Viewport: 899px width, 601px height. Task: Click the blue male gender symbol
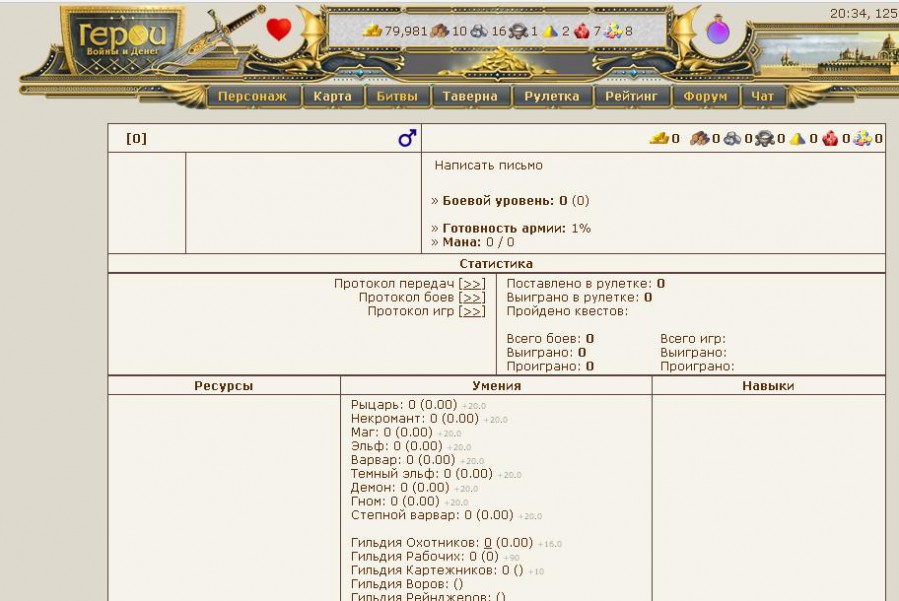tap(406, 139)
